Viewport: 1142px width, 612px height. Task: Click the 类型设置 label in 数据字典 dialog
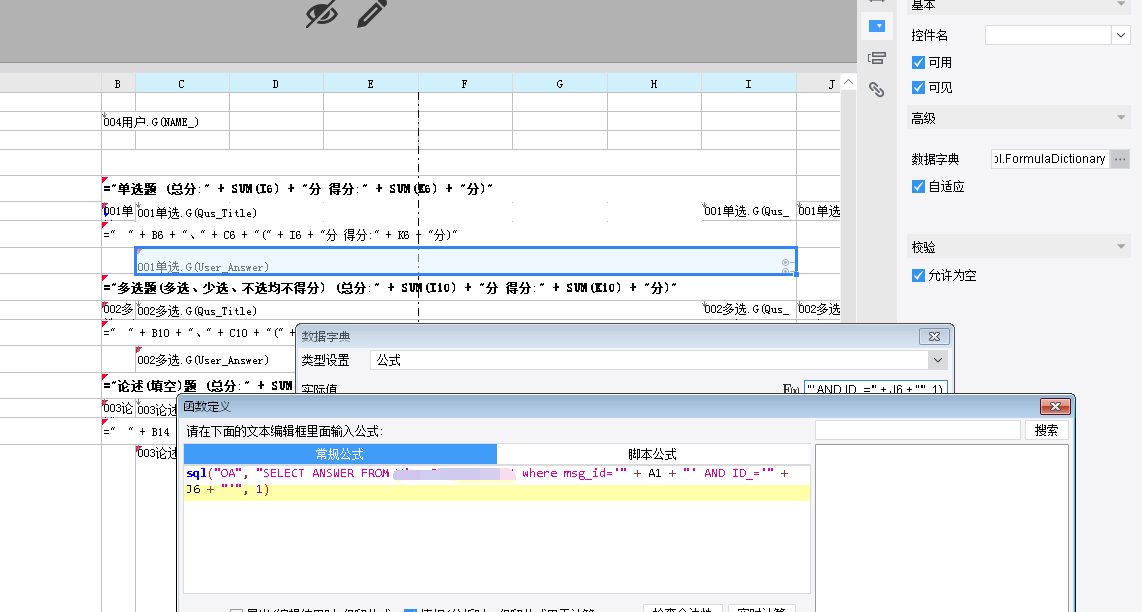326,360
